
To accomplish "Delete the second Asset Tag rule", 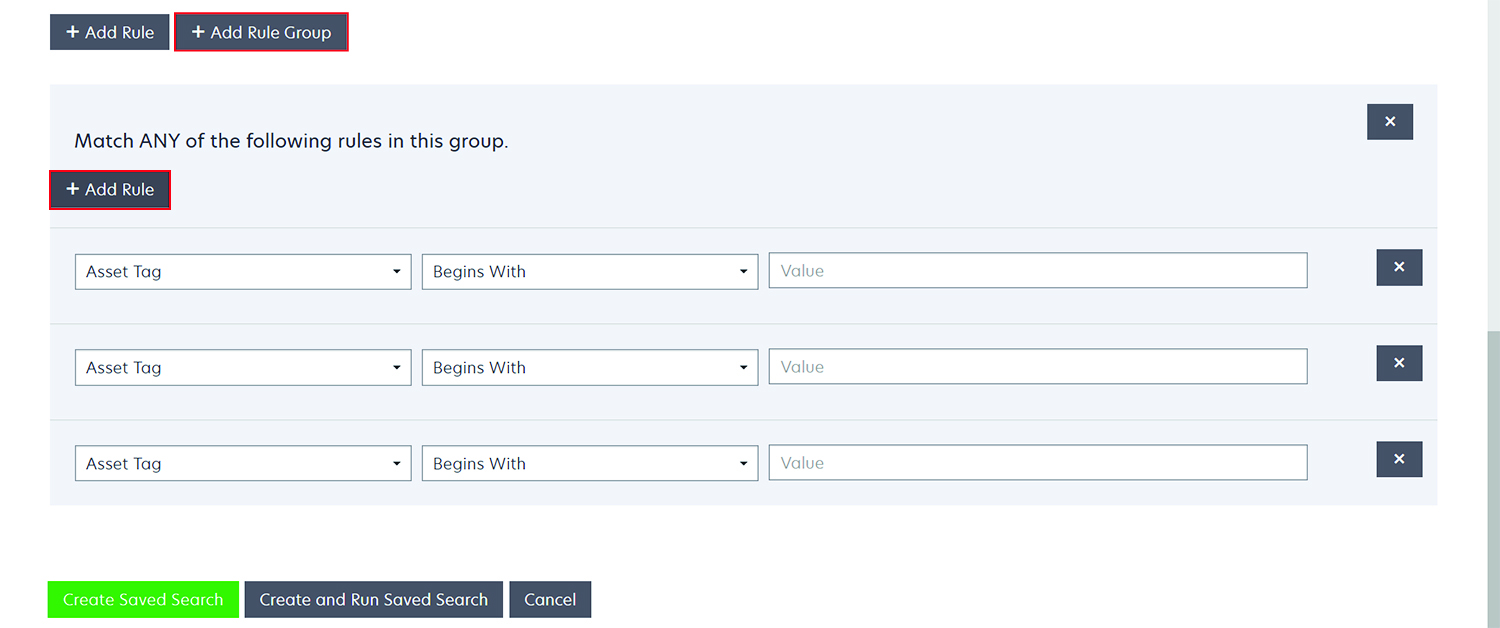I will click(1399, 363).
